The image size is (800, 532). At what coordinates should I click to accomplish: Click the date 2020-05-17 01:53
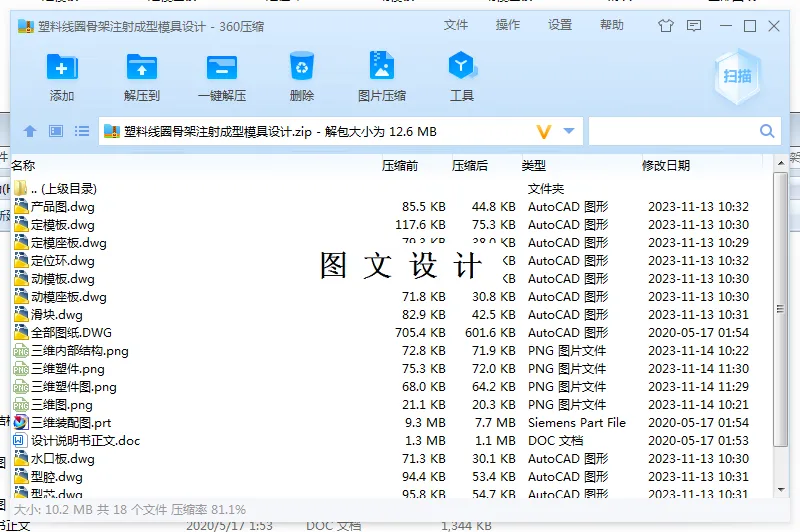(698, 440)
